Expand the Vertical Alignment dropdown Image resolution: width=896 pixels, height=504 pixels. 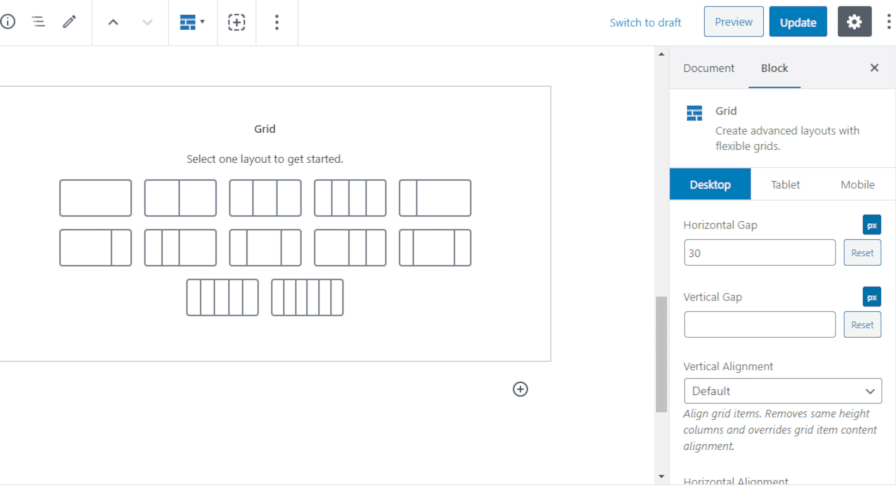[x=782, y=391]
